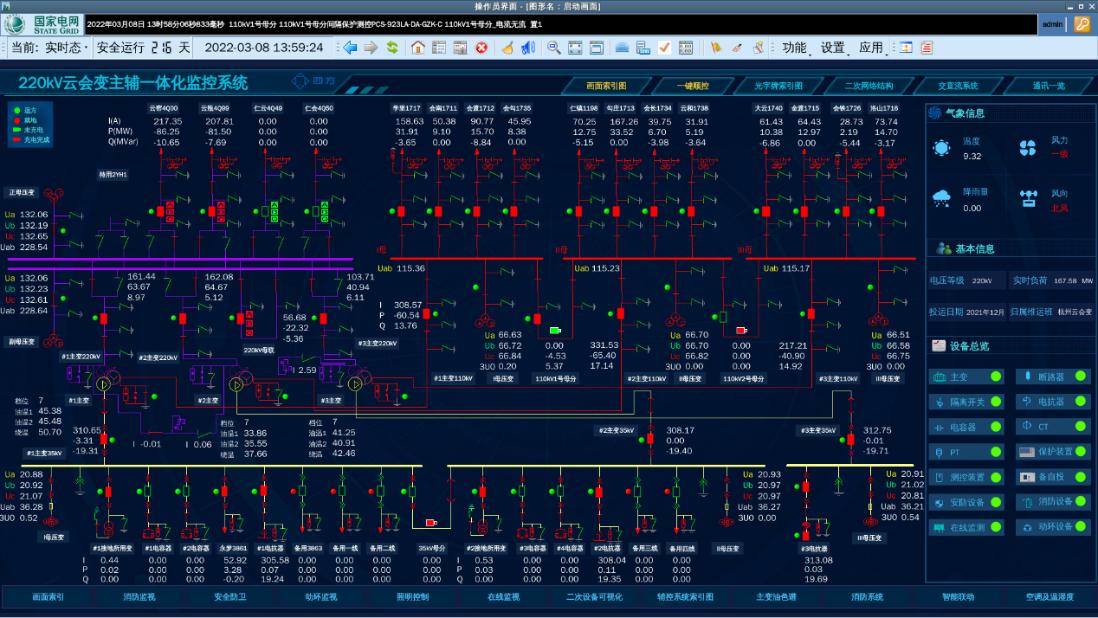This screenshot has width=1098, height=618.
Task: Switch to the 一键顺控 tab
Action: pos(691,86)
